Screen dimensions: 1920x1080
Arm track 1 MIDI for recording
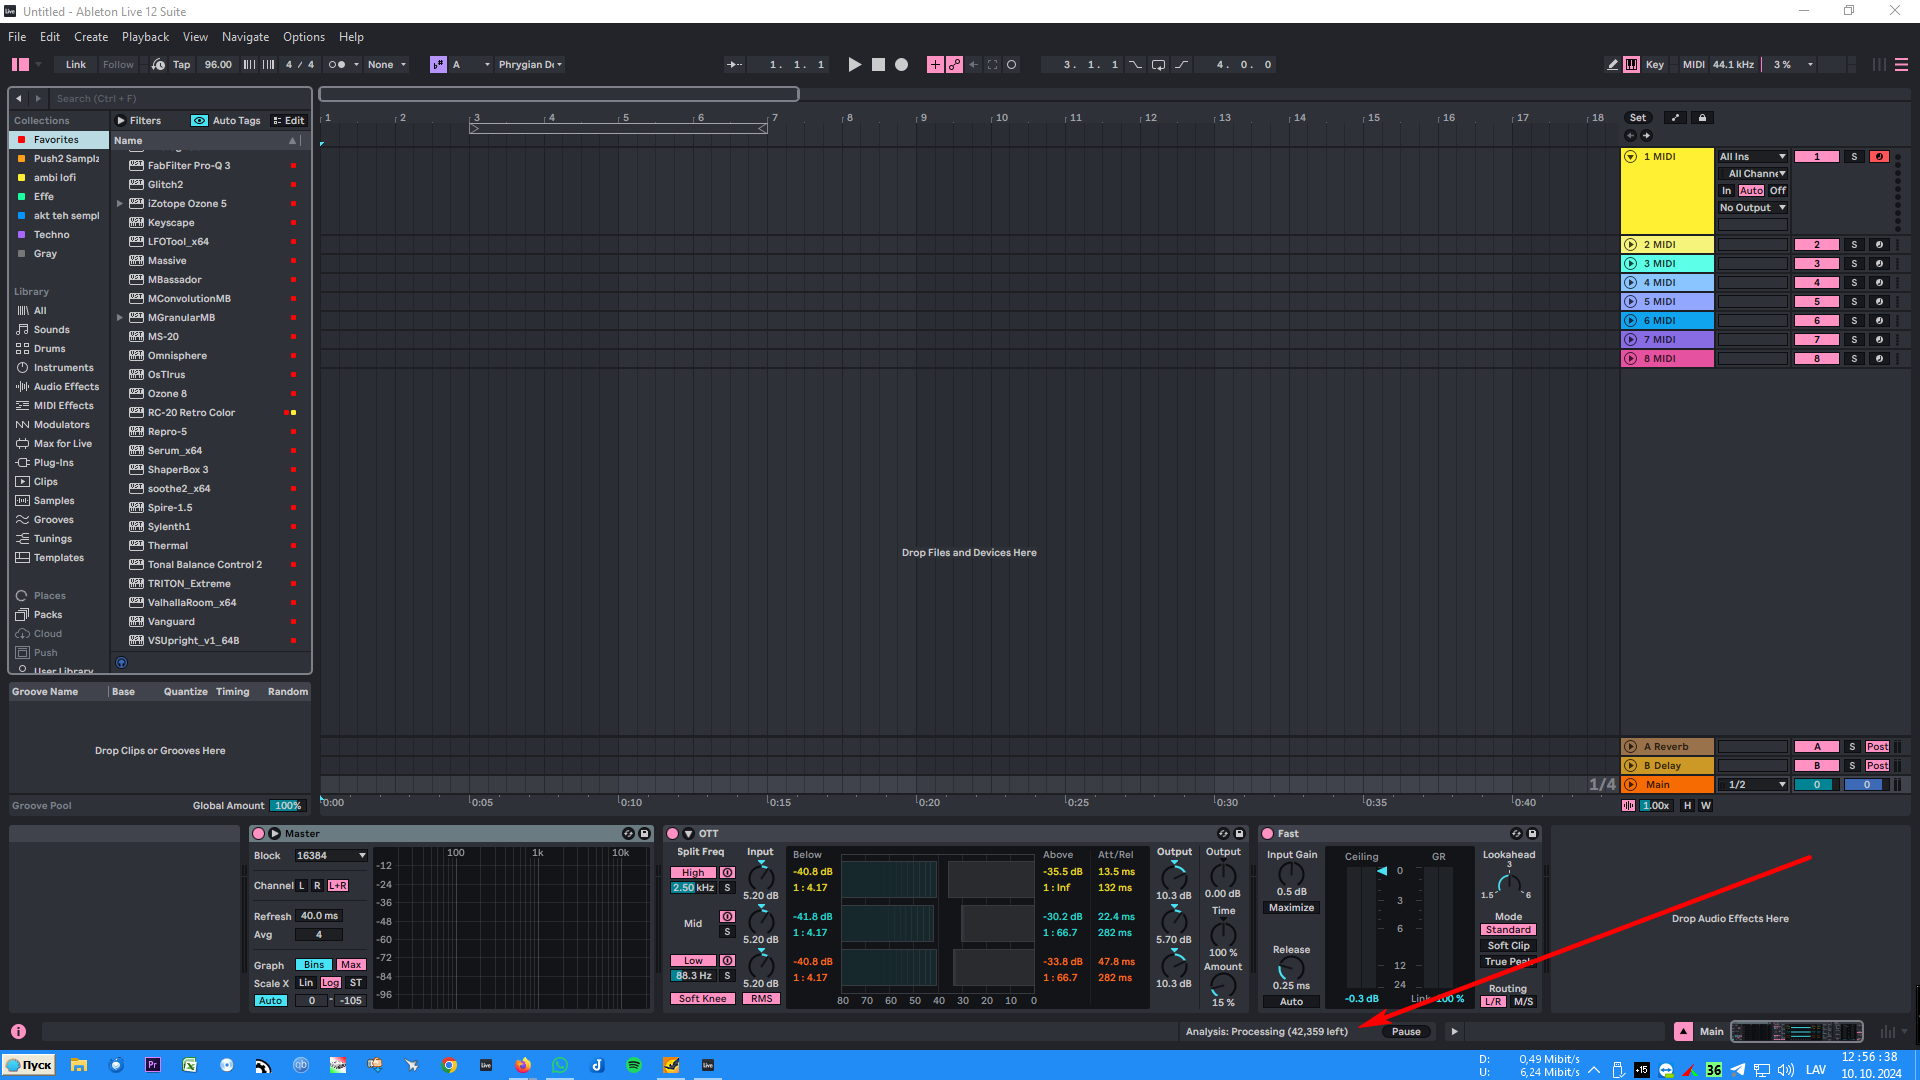point(1879,157)
